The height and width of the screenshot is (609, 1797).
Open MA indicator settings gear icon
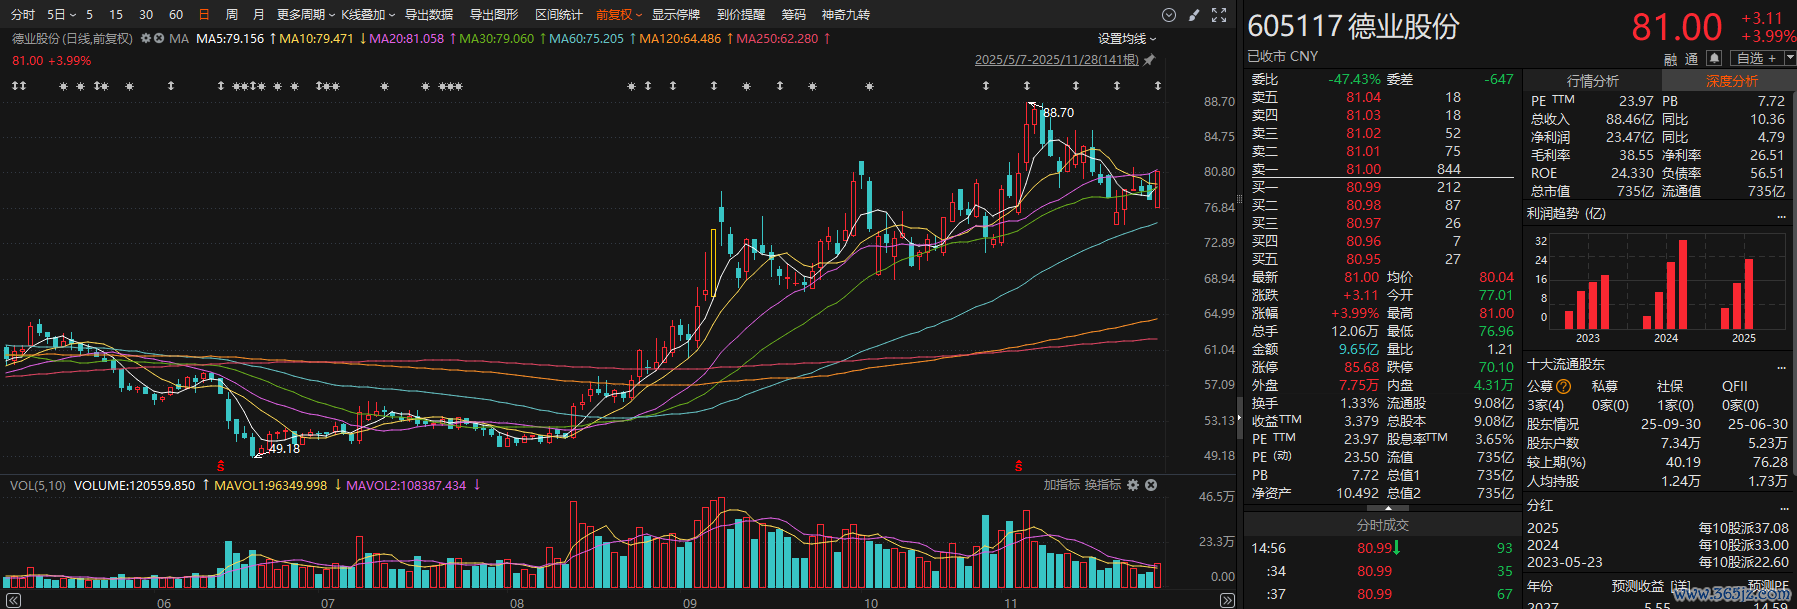pos(146,39)
